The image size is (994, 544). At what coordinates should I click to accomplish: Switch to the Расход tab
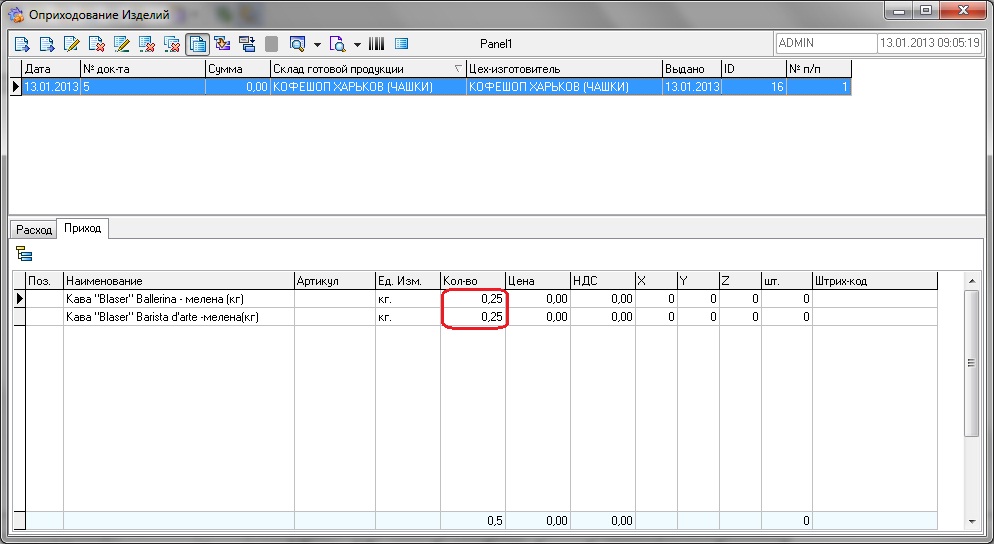point(33,230)
